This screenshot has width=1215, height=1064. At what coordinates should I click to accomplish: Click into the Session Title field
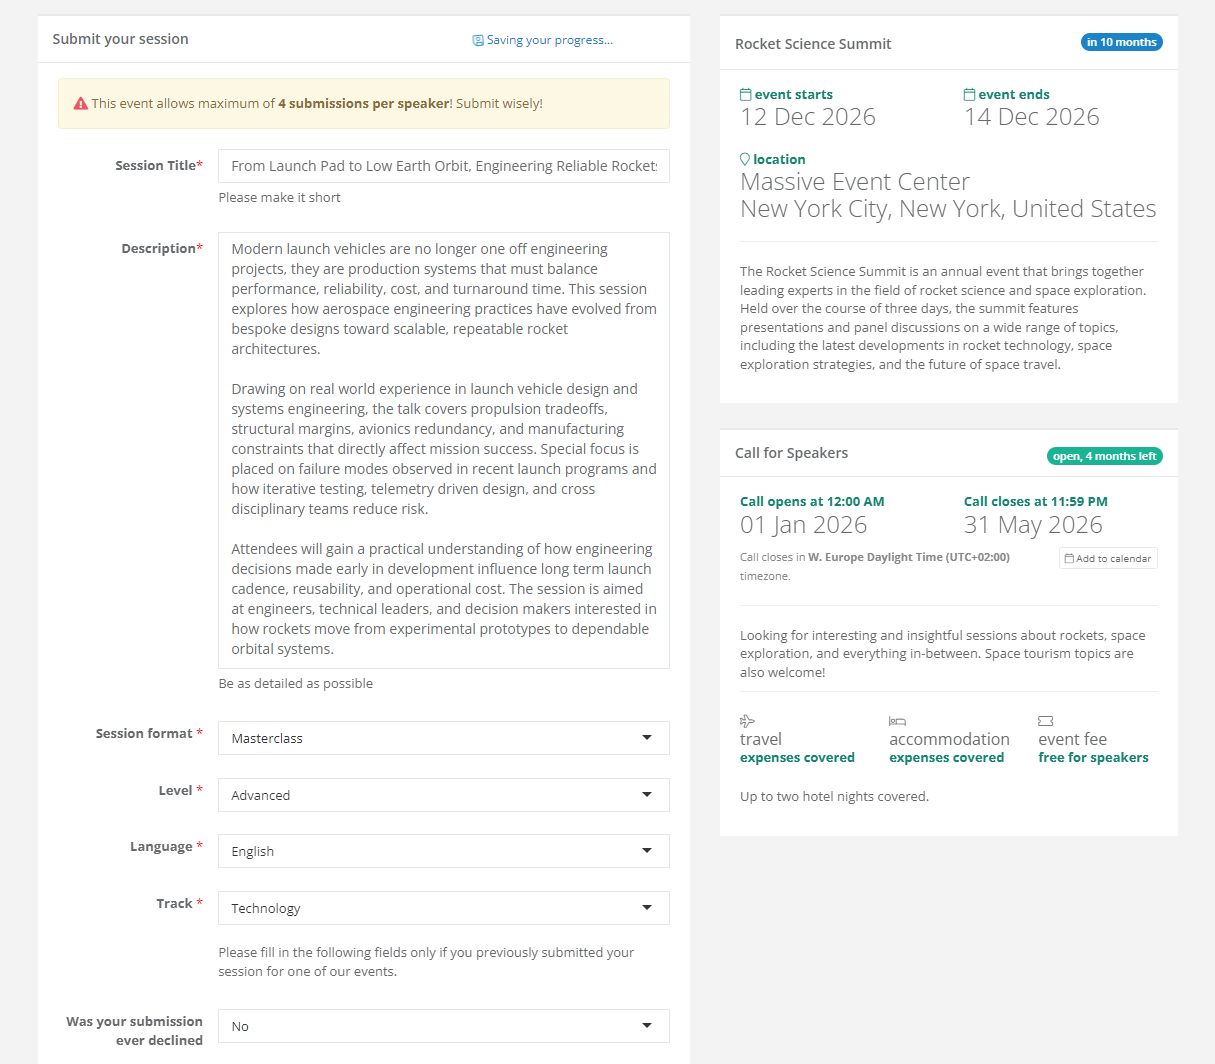[443, 166]
